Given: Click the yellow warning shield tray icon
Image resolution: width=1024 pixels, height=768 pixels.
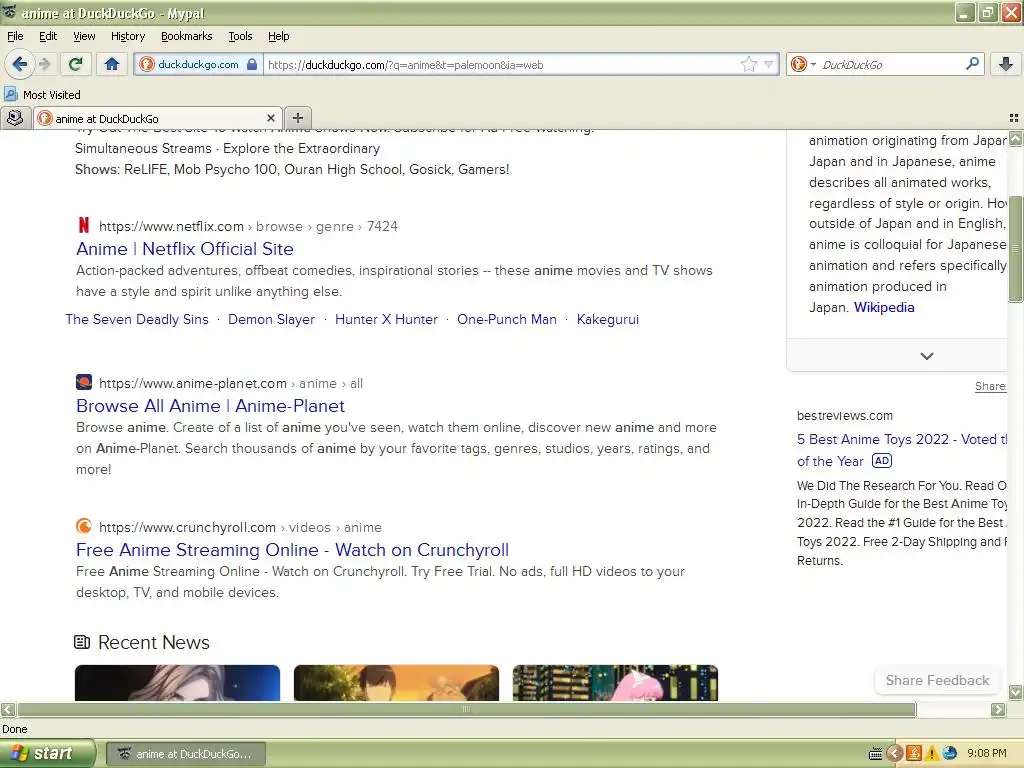Looking at the screenshot, I should tap(931, 754).
